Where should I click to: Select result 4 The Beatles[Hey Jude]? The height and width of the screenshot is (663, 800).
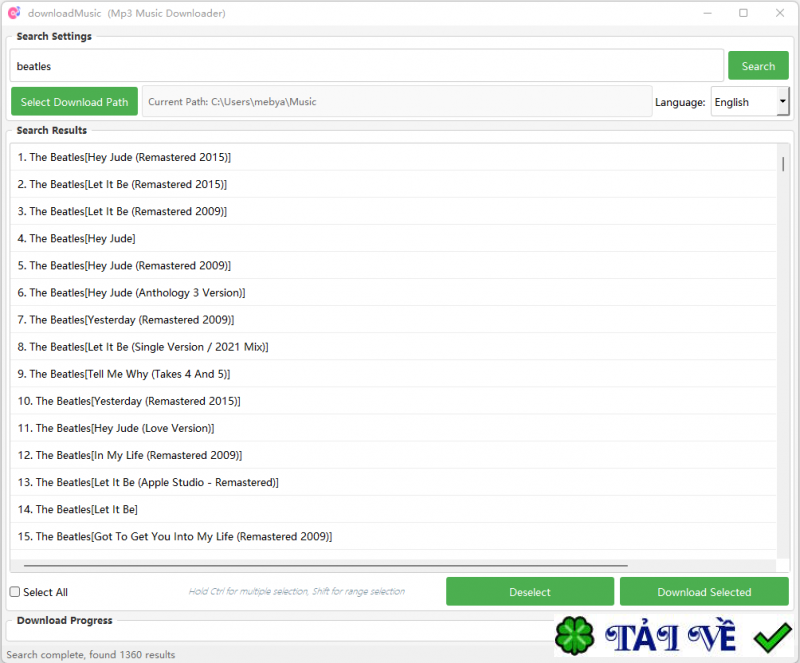(x=393, y=238)
